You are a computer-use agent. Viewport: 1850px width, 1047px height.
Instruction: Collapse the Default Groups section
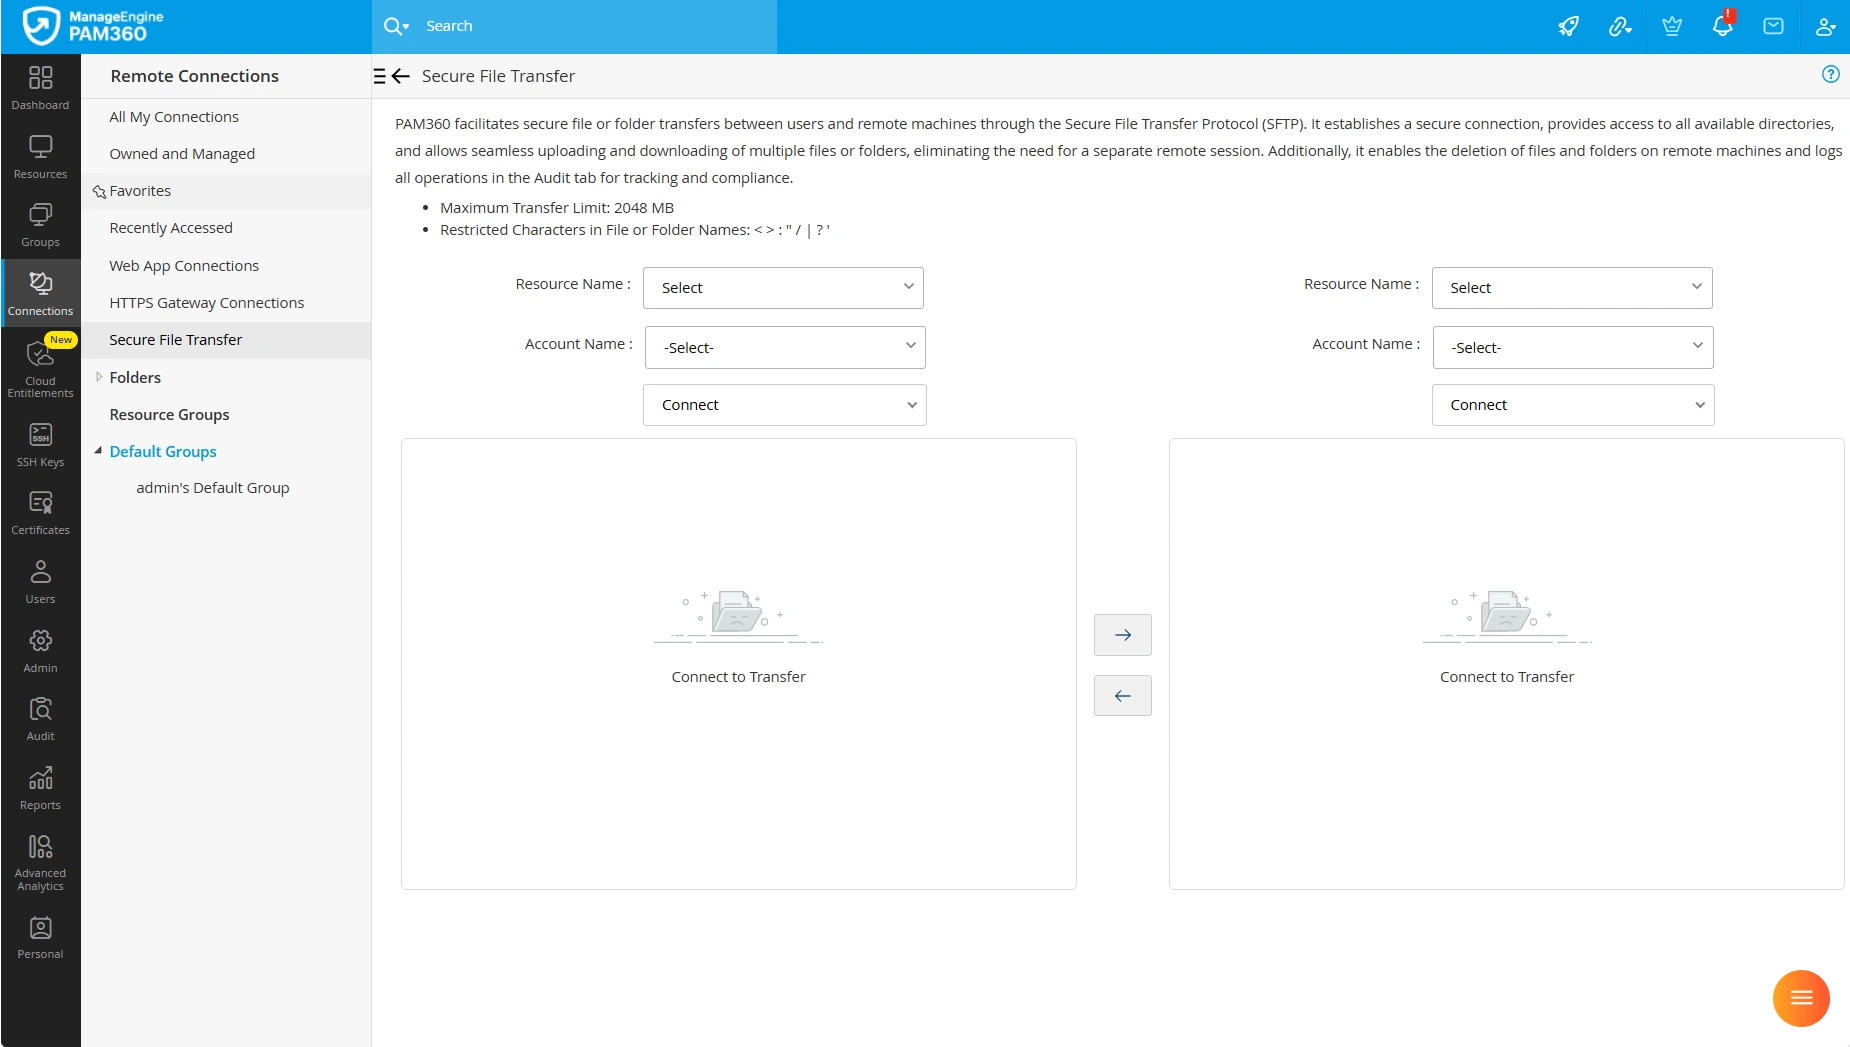pyautogui.click(x=98, y=450)
